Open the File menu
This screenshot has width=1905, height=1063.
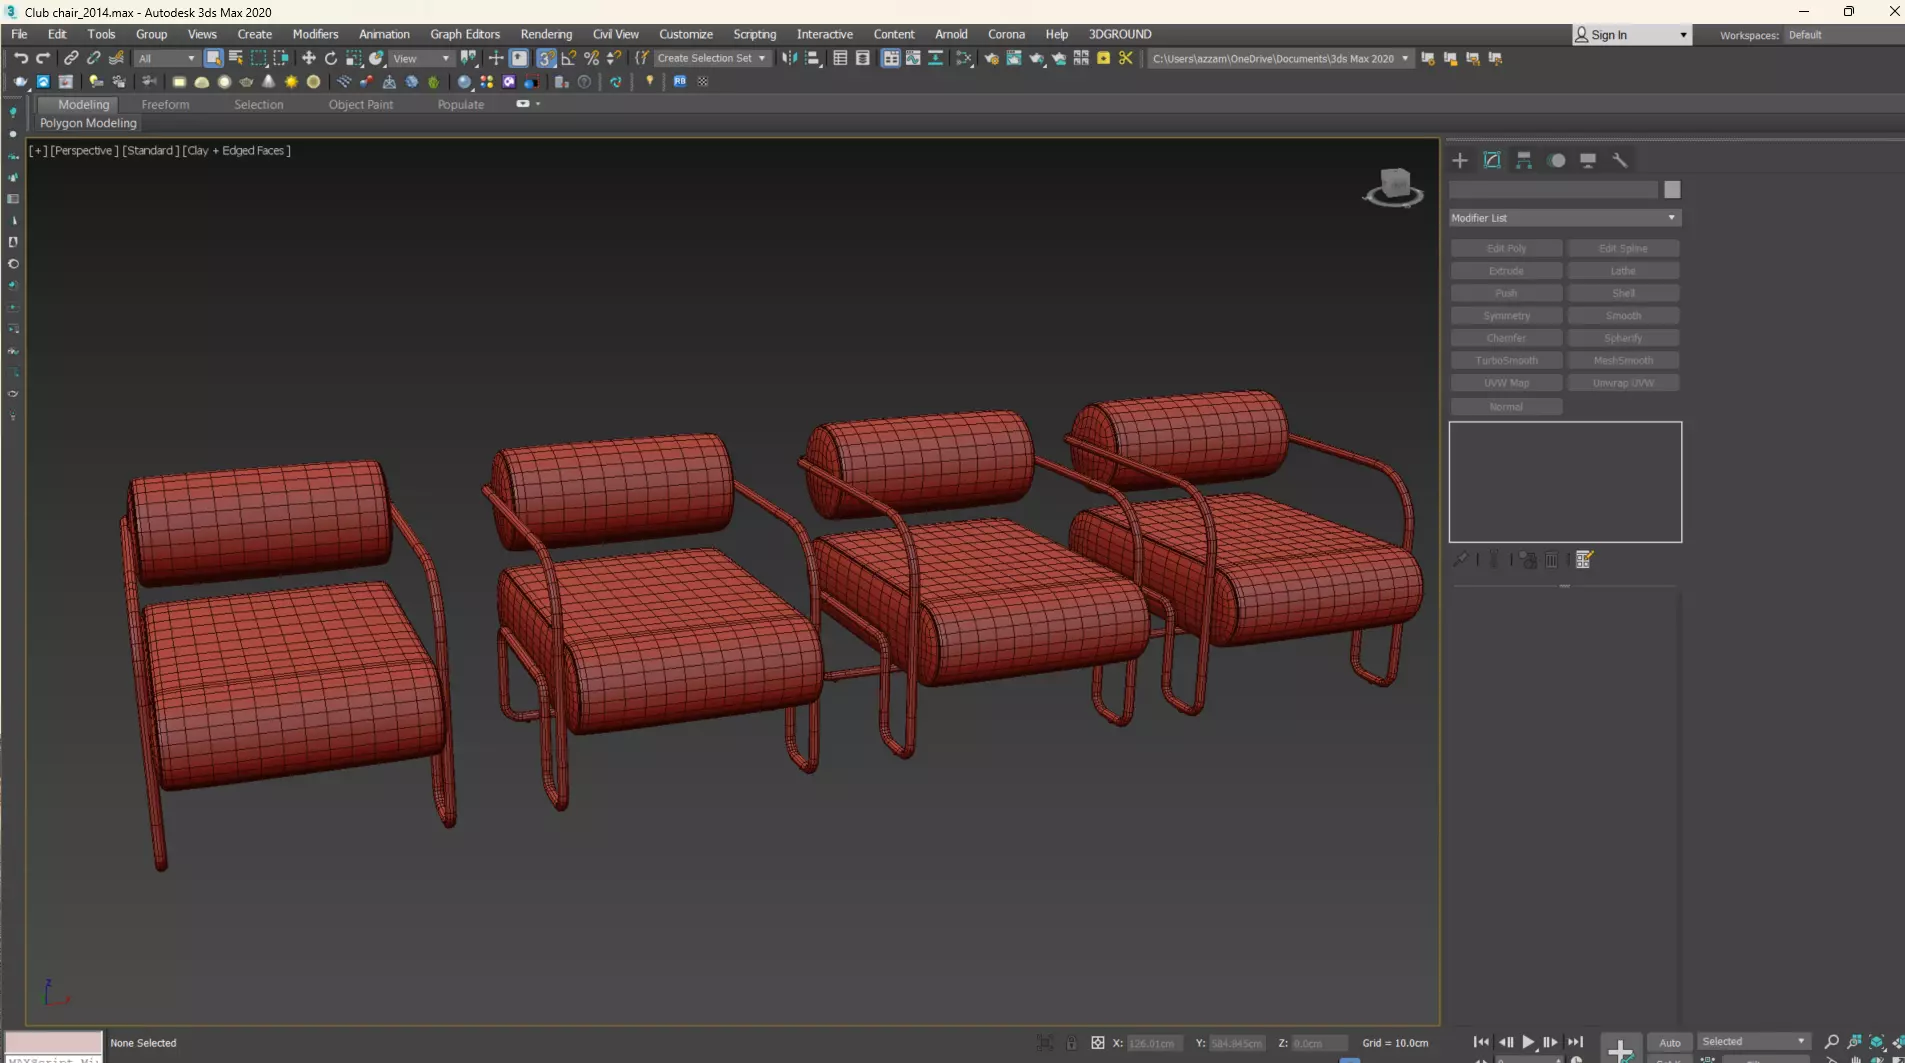tap(19, 34)
